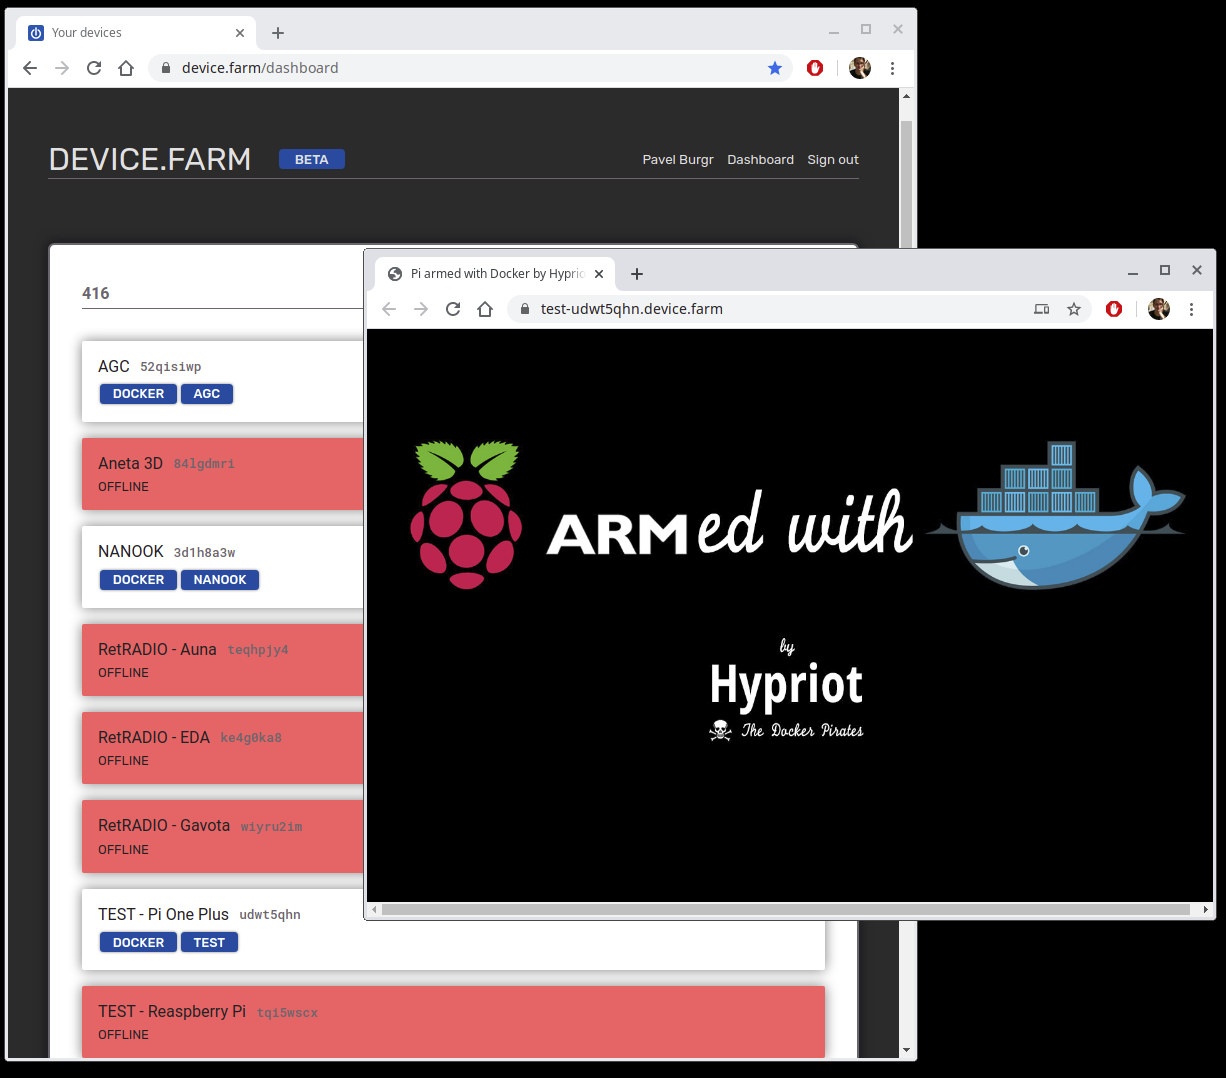
Task: Click the BETA badge
Action: (312, 159)
